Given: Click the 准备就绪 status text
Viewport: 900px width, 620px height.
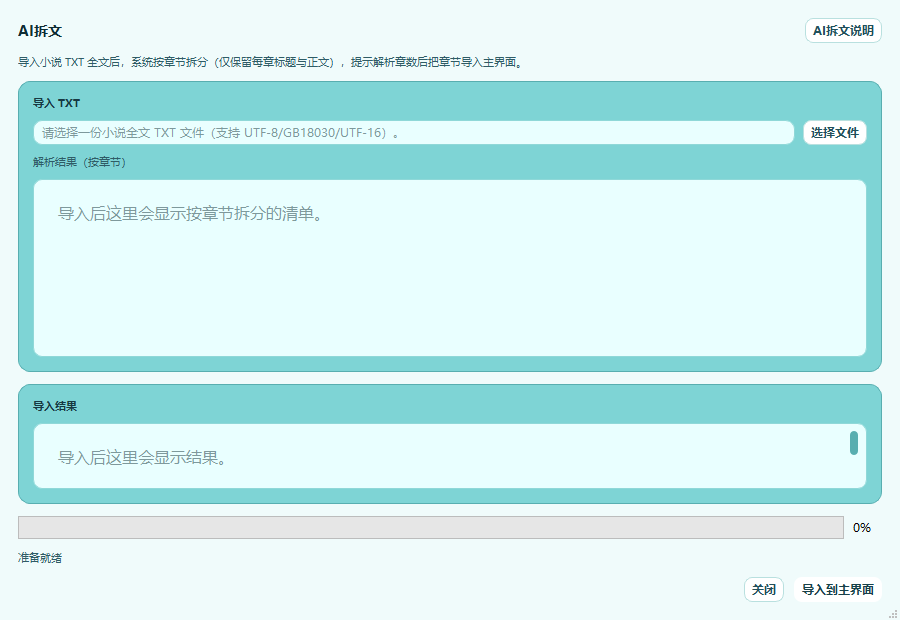Looking at the screenshot, I should pos(40,558).
